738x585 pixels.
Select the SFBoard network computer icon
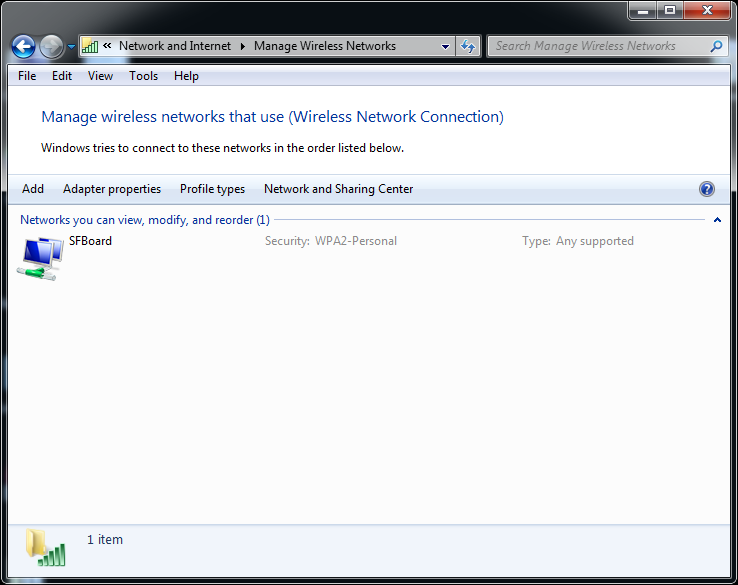tap(41, 258)
